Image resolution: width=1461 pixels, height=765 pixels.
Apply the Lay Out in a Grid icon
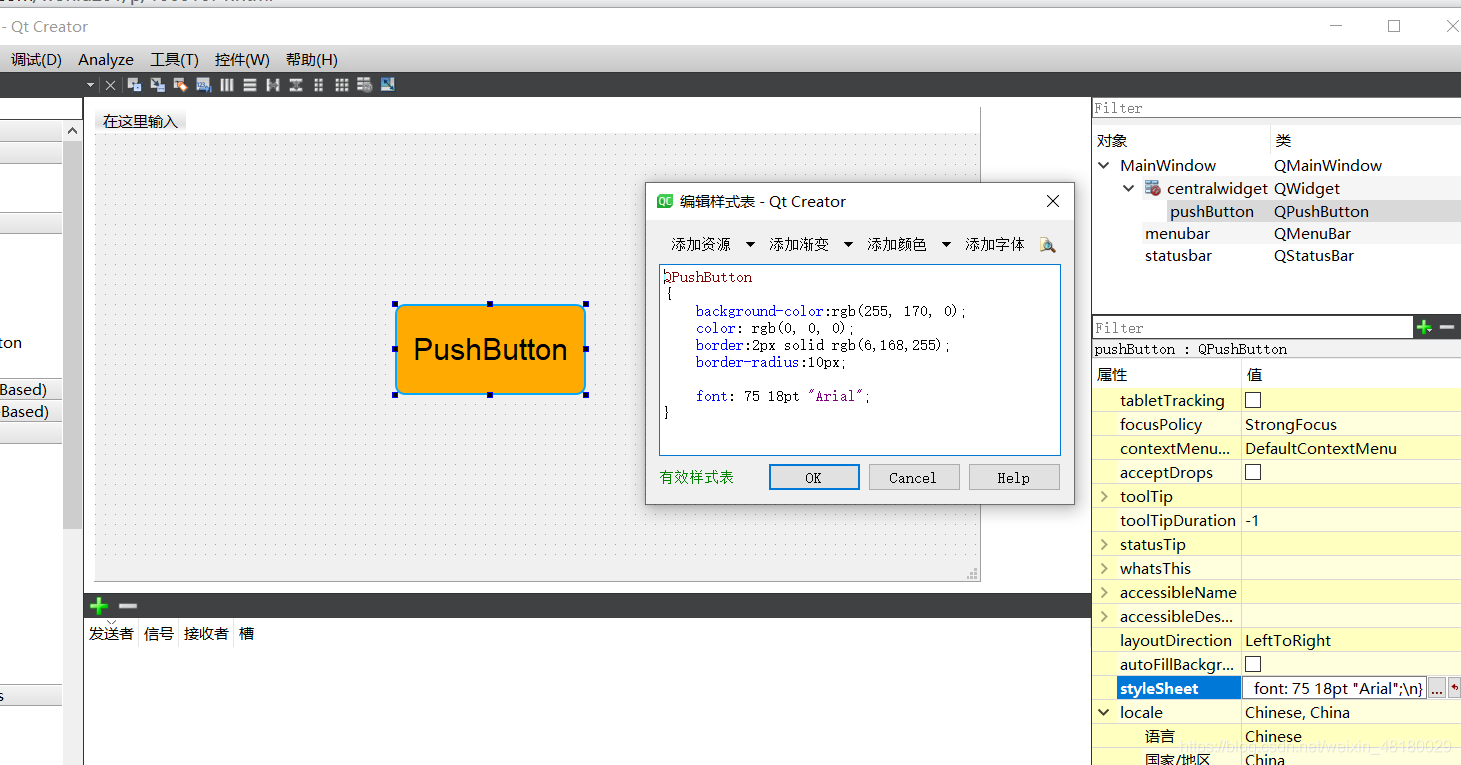pos(342,85)
